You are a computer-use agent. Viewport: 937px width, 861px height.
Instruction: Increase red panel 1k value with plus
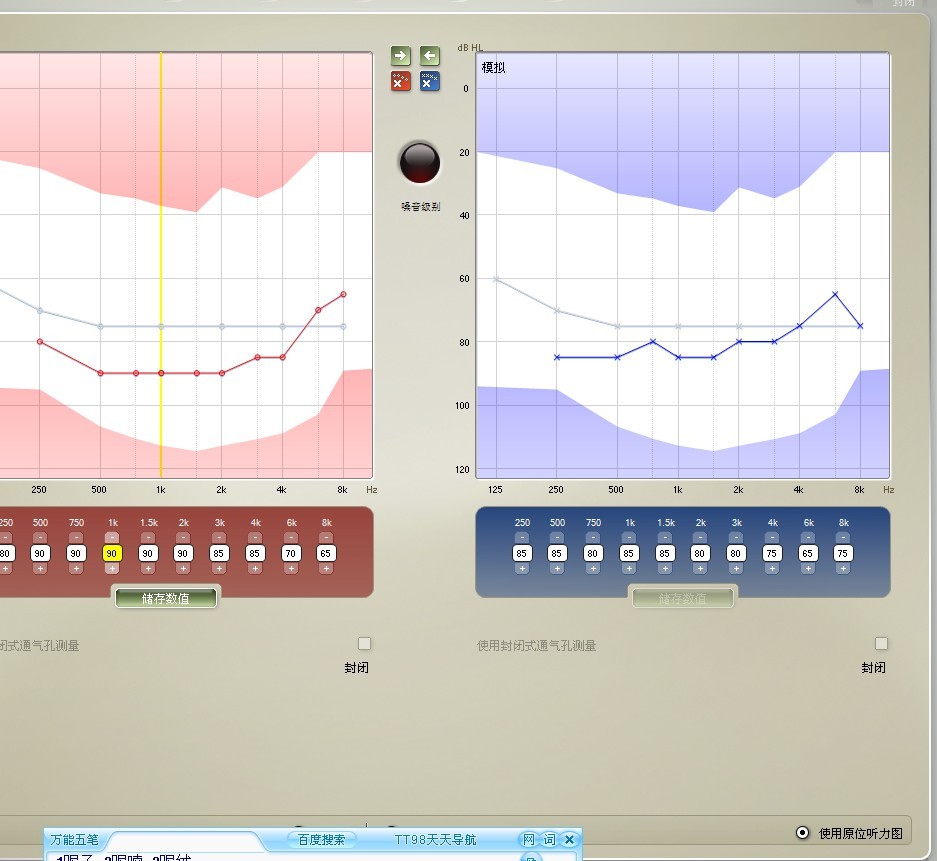coord(112,569)
